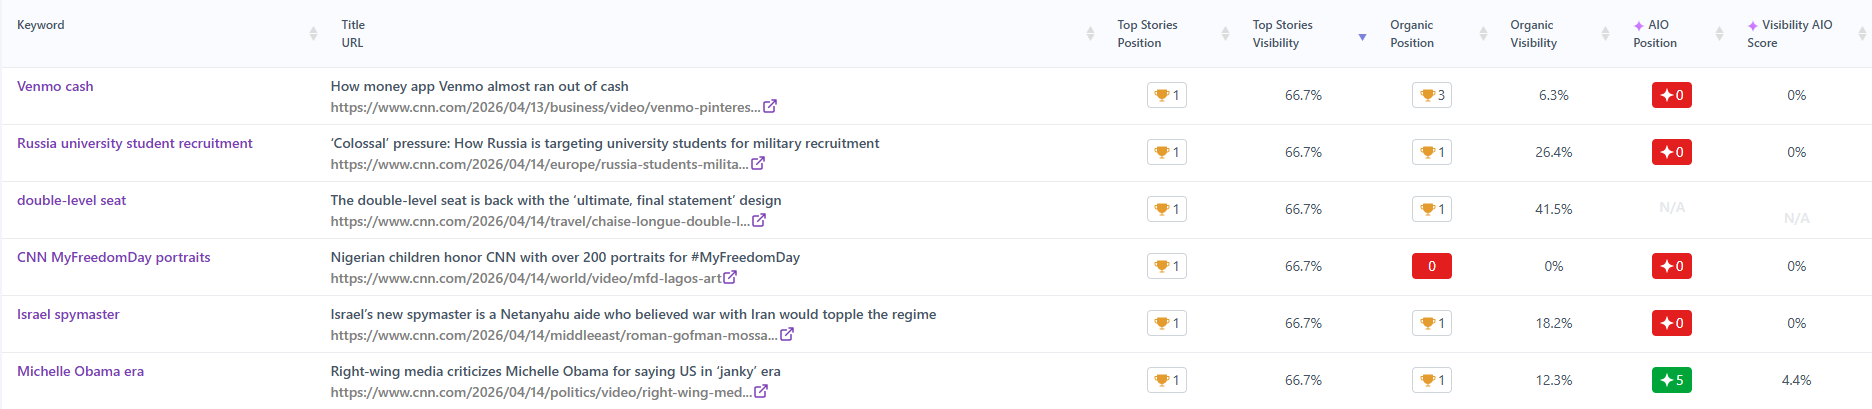Open external link icon for Russia students URL
This screenshot has width=1872, height=409.
[x=758, y=163]
